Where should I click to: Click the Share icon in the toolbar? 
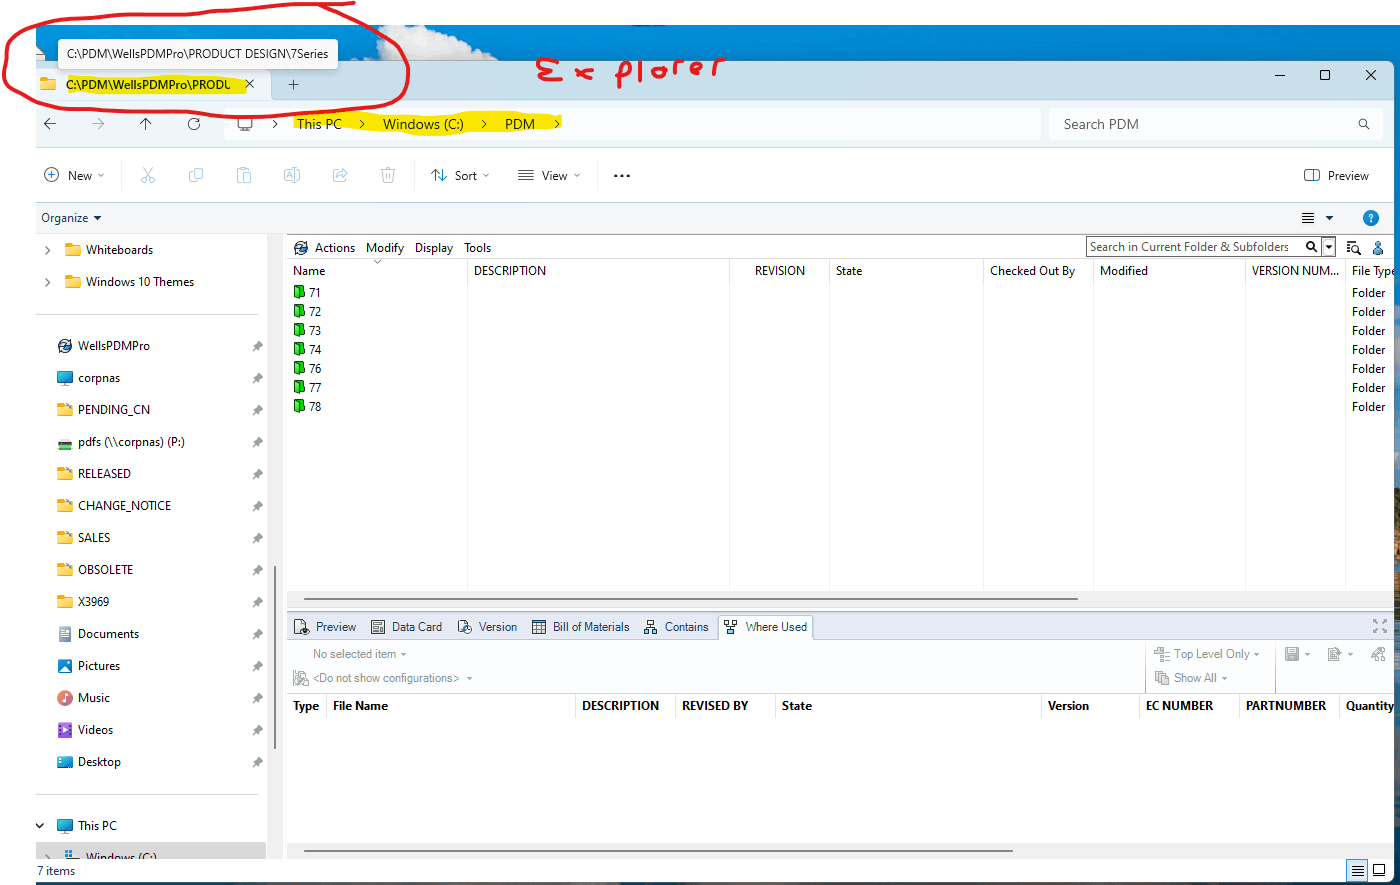[x=340, y=175]
